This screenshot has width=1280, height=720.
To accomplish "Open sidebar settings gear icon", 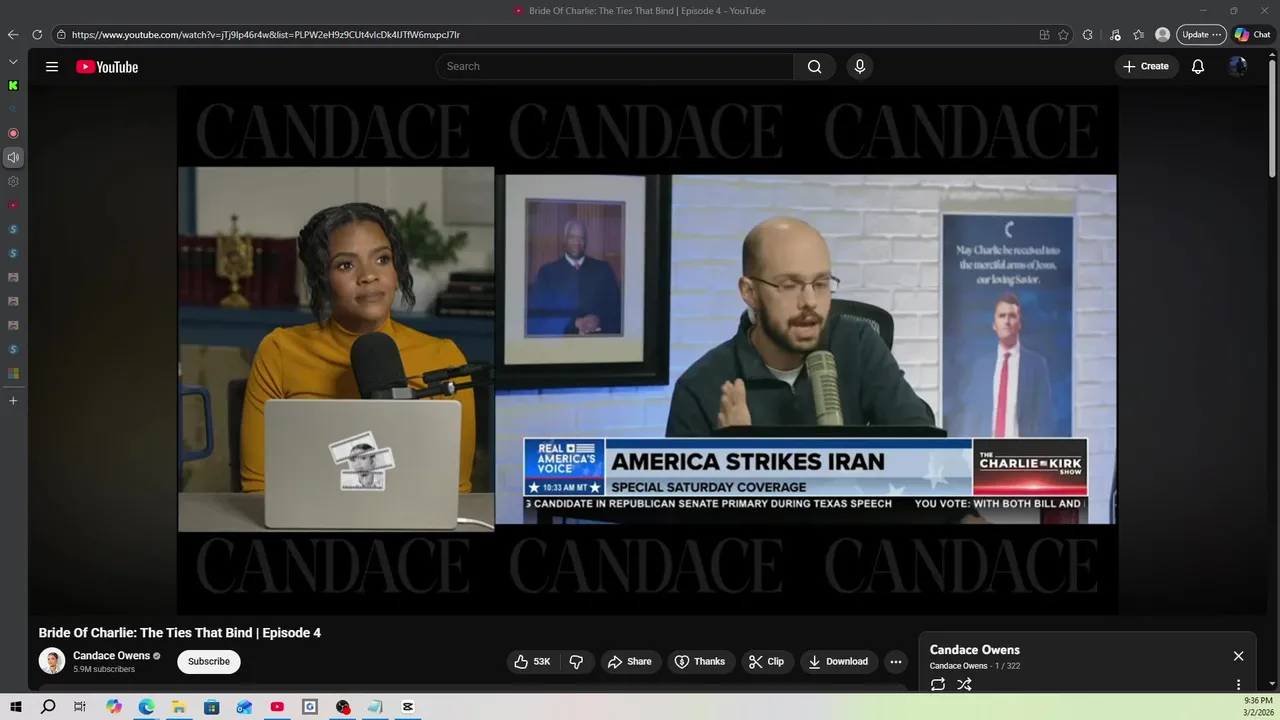I will pos(13,181).
